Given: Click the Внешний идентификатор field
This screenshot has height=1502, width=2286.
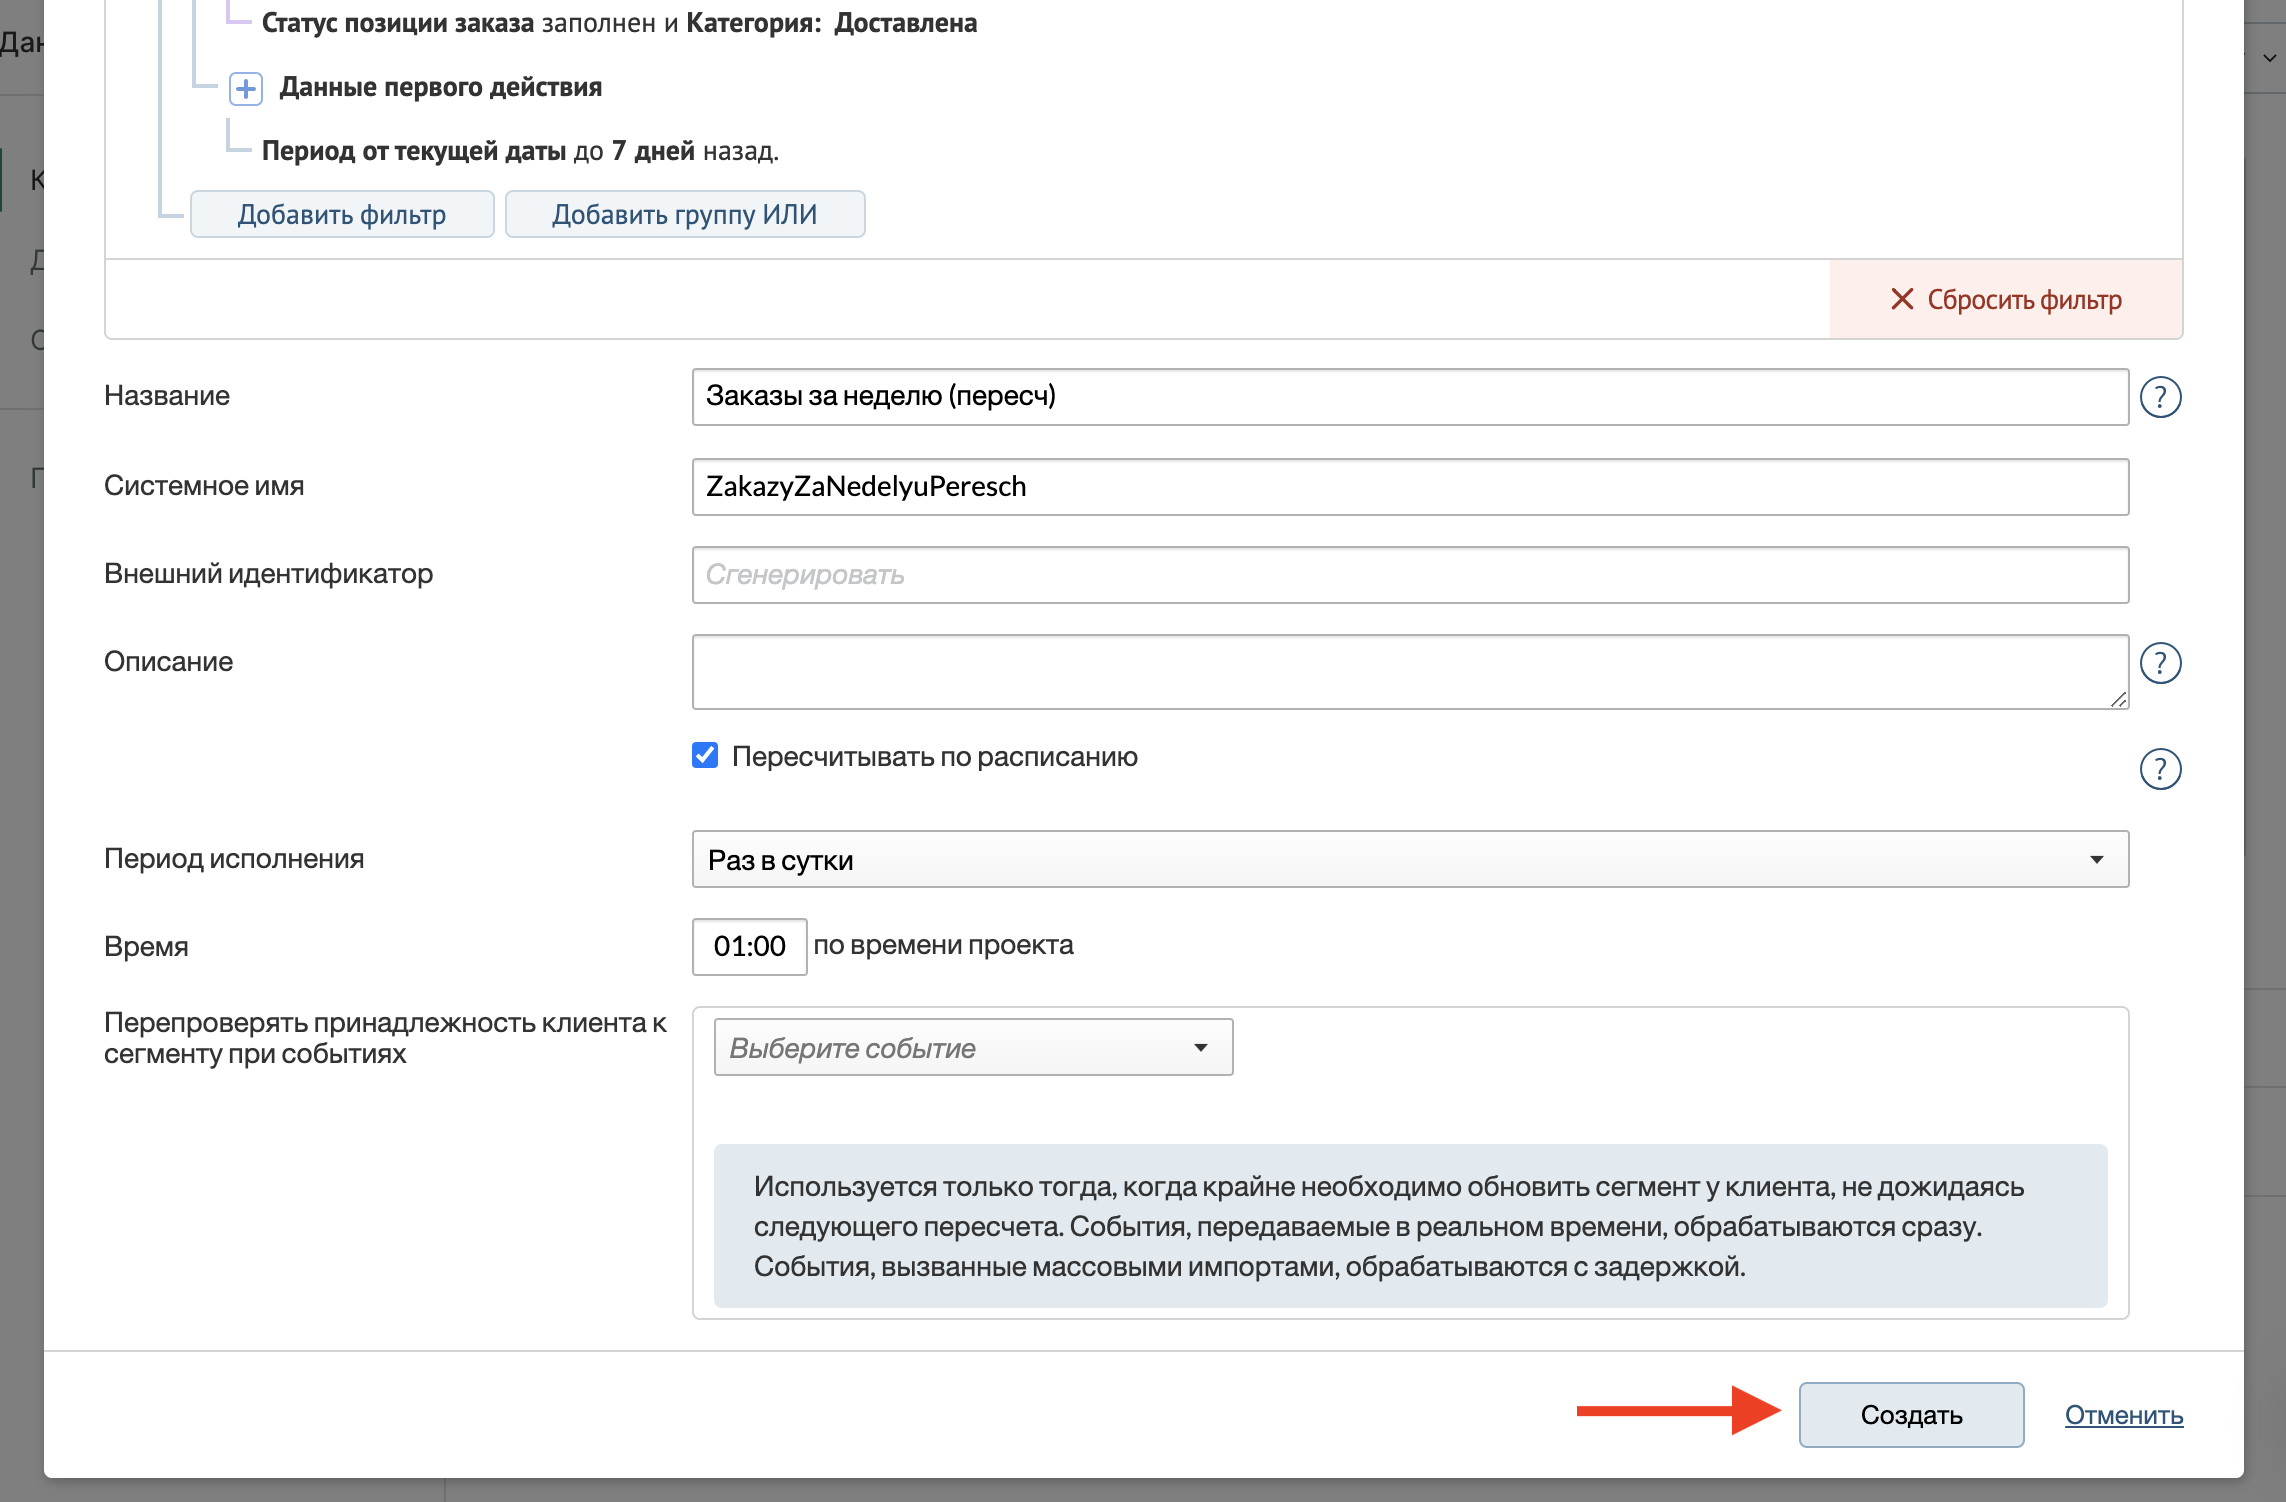Looking at the screenshot, I should point(1410,575).
